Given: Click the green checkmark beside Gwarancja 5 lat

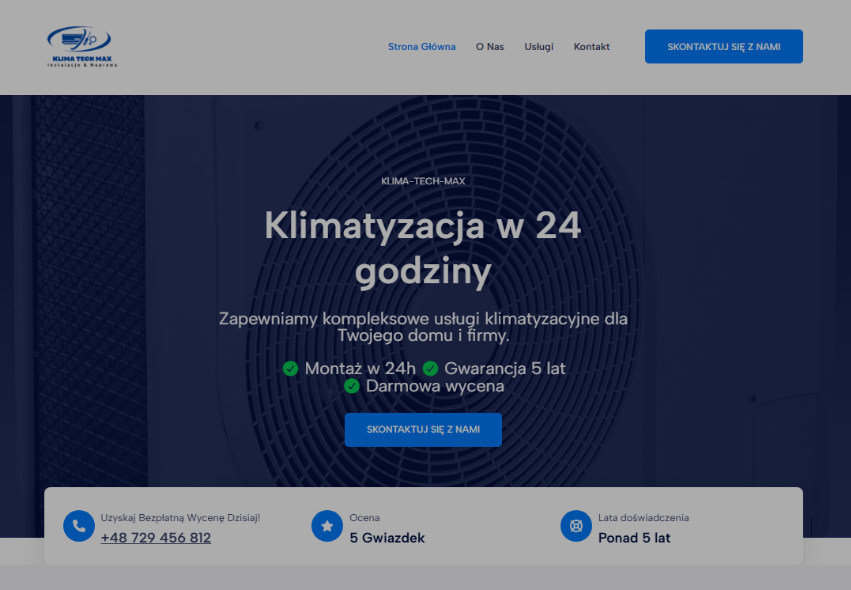Looking at the screenshot, I should [430, 368].
